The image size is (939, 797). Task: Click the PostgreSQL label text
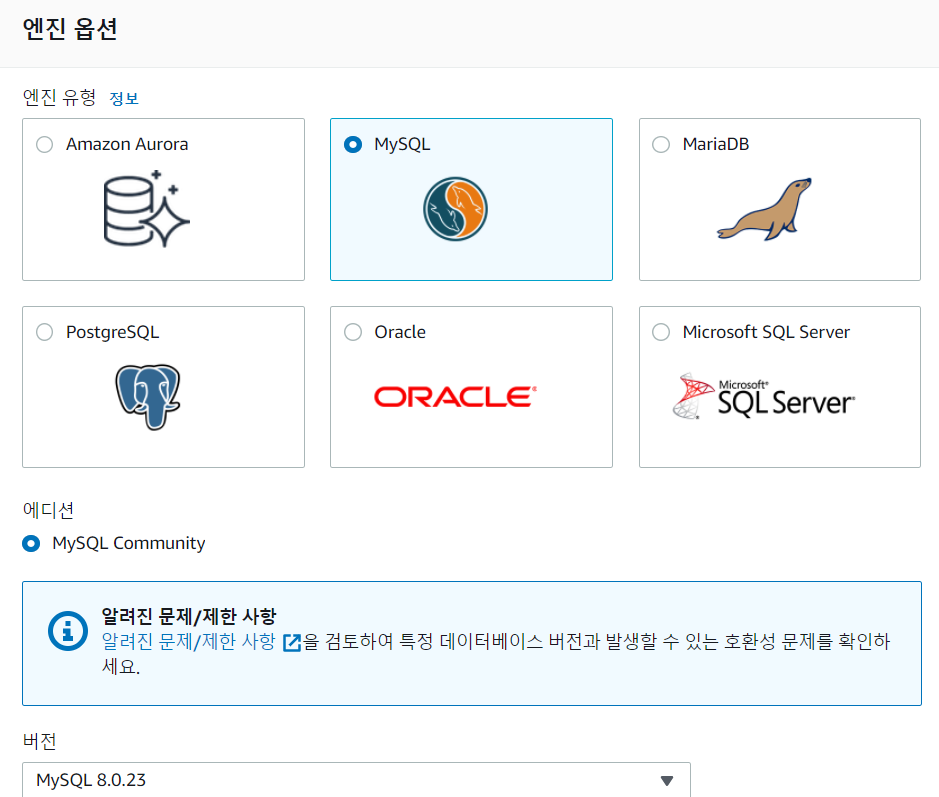click(x=113, y=332)
